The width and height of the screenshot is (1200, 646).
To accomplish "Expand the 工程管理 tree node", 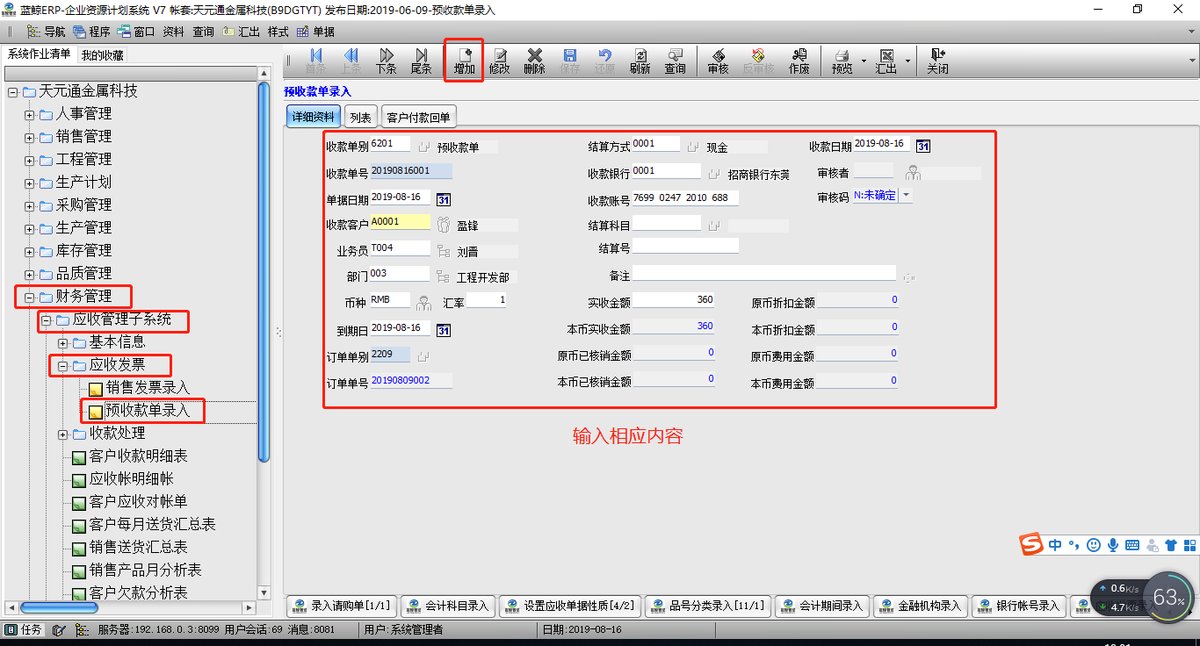I will click(30, 160).
